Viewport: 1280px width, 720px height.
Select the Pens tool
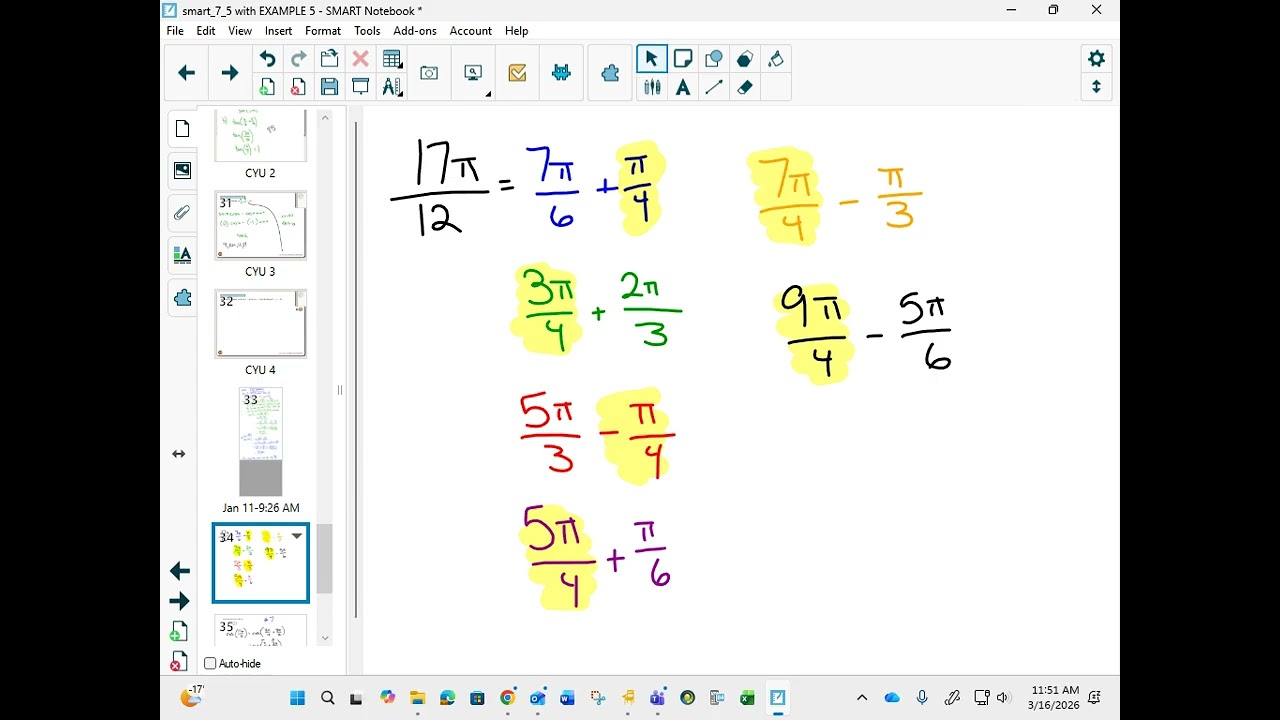(x=652, y=87)
